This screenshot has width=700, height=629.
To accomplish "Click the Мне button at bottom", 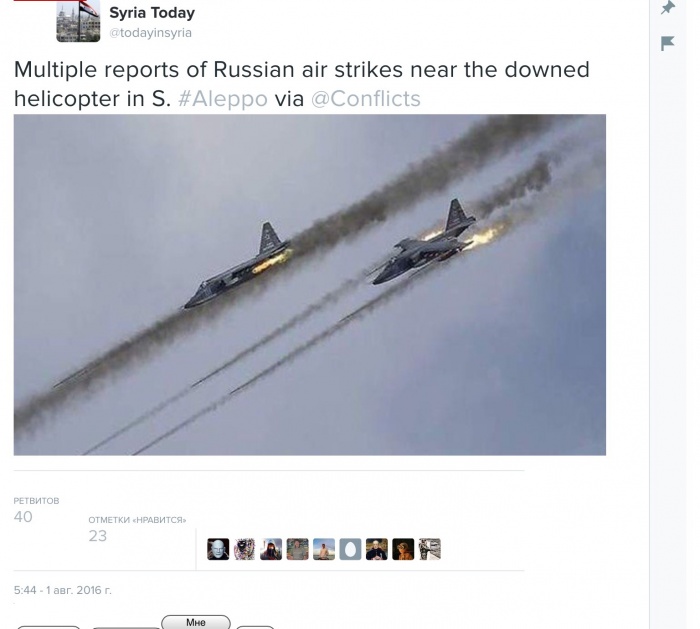I will tap(196, 622).
